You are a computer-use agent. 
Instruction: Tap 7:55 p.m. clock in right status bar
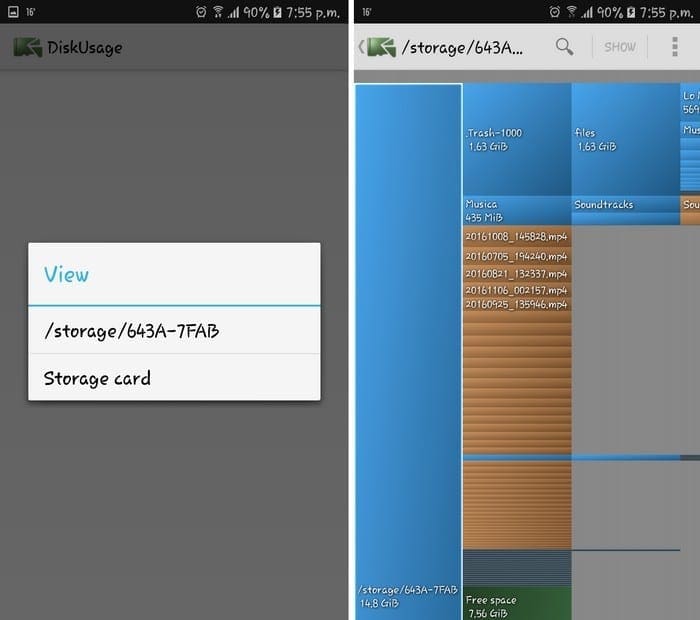(x=666, y=12)
